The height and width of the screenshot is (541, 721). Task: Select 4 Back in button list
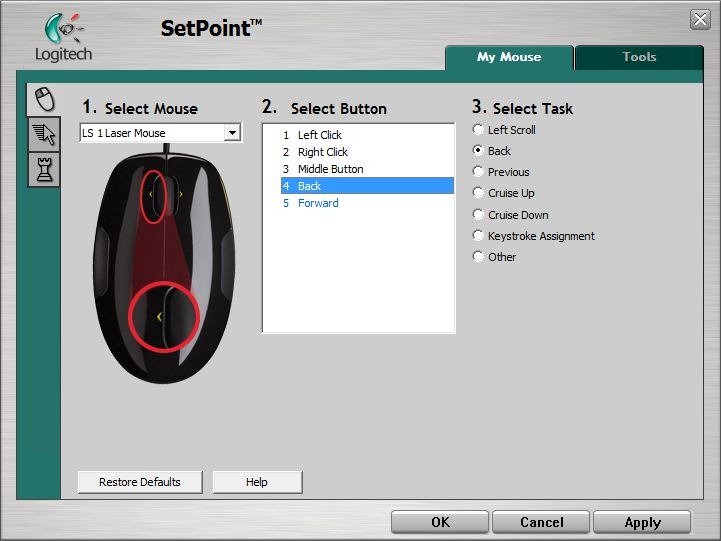(367, 186)
